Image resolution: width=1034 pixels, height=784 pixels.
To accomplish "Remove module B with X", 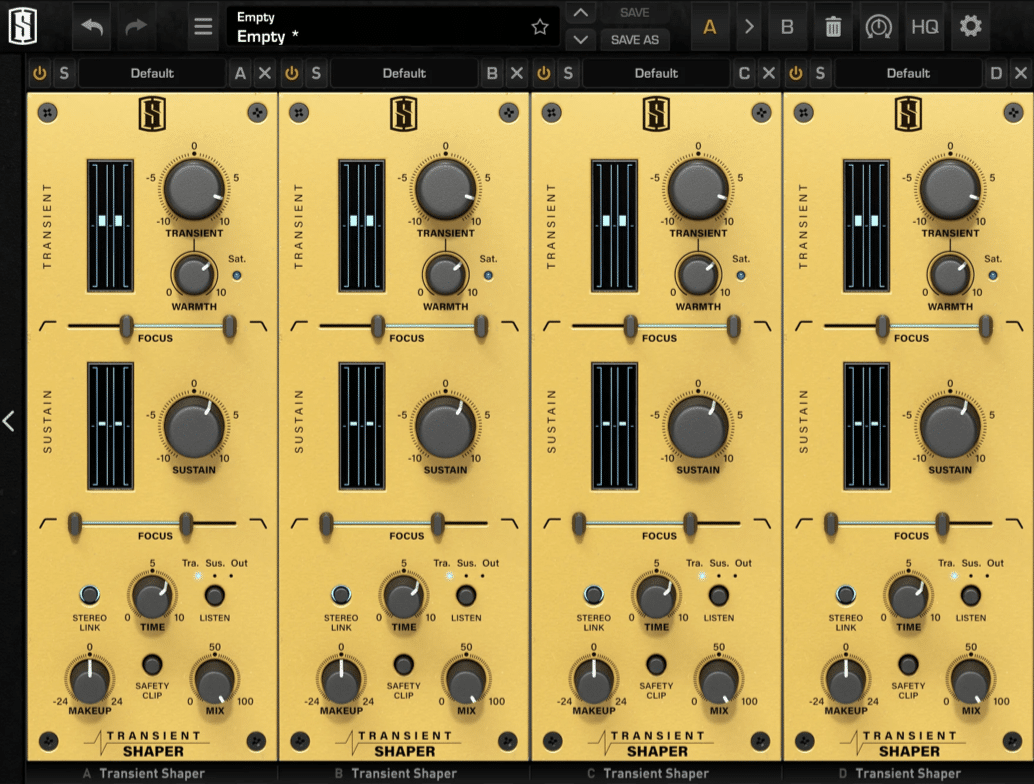I will pos(516,73).
